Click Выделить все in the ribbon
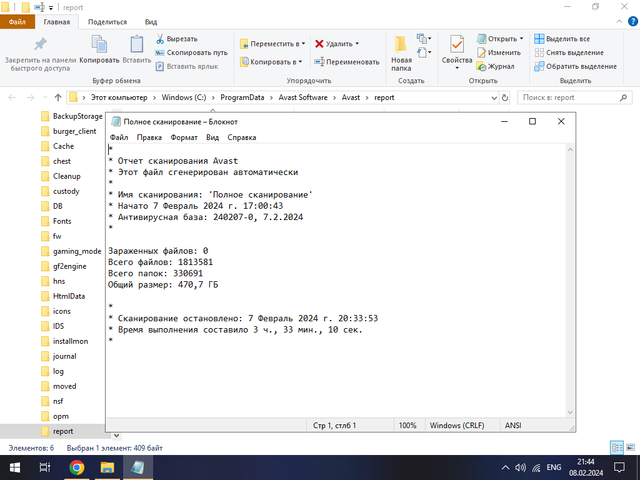Viewport: 640px width, 480px height. (562, 39)
